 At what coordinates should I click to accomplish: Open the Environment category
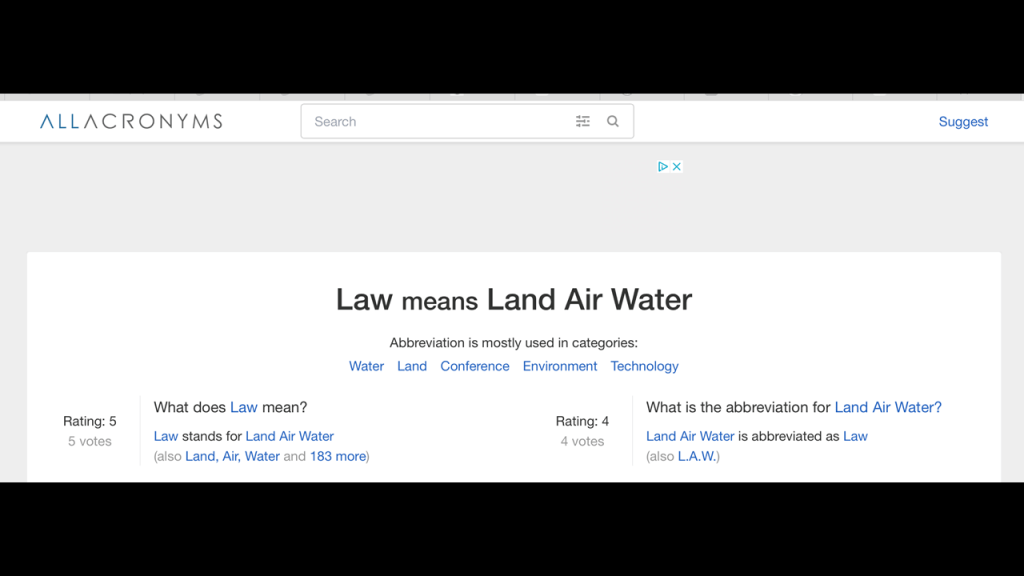coord(560,366)
